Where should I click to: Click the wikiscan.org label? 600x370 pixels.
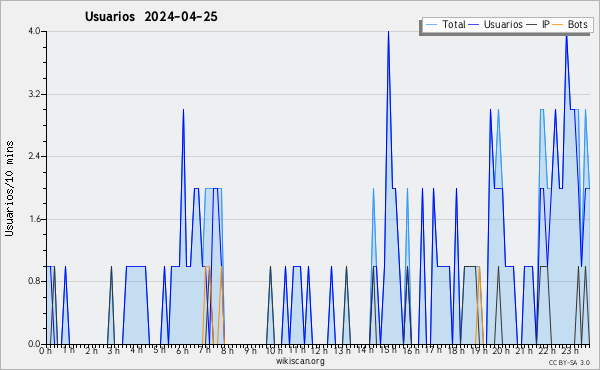coord(300,361)
